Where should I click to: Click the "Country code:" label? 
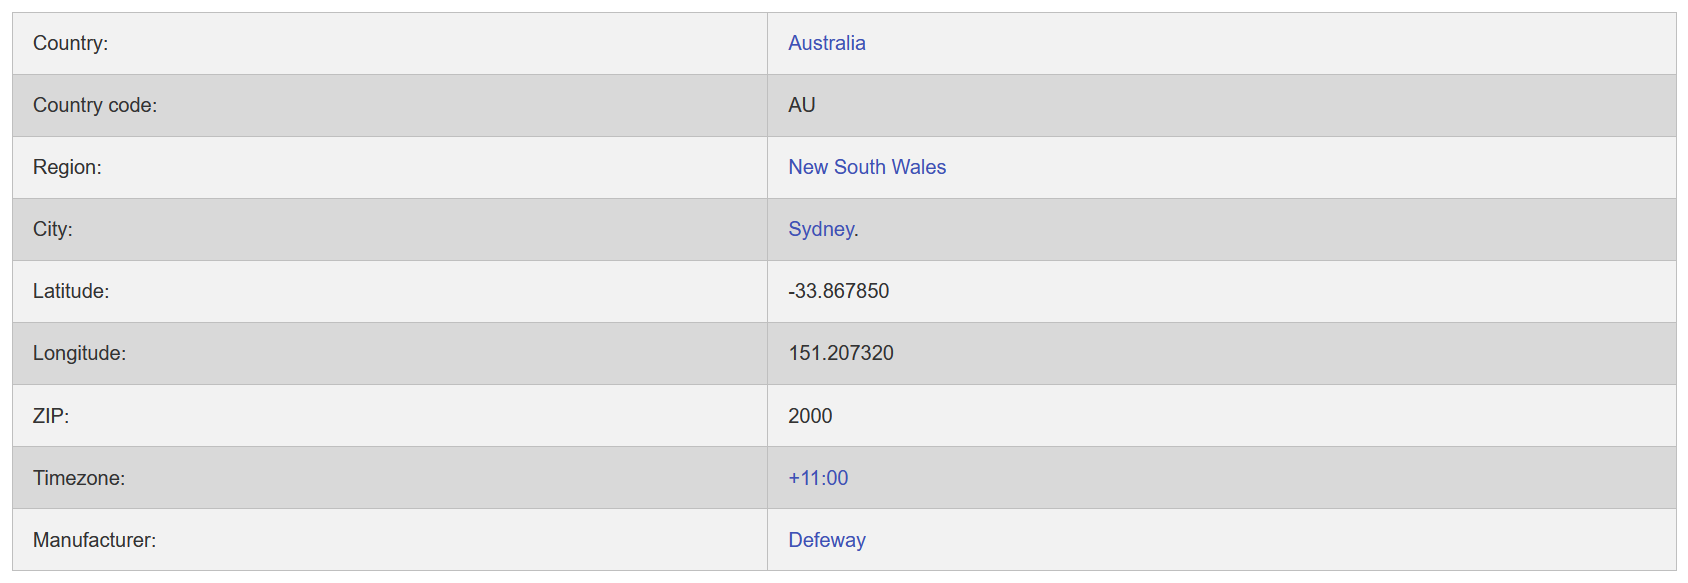[94, 105]
